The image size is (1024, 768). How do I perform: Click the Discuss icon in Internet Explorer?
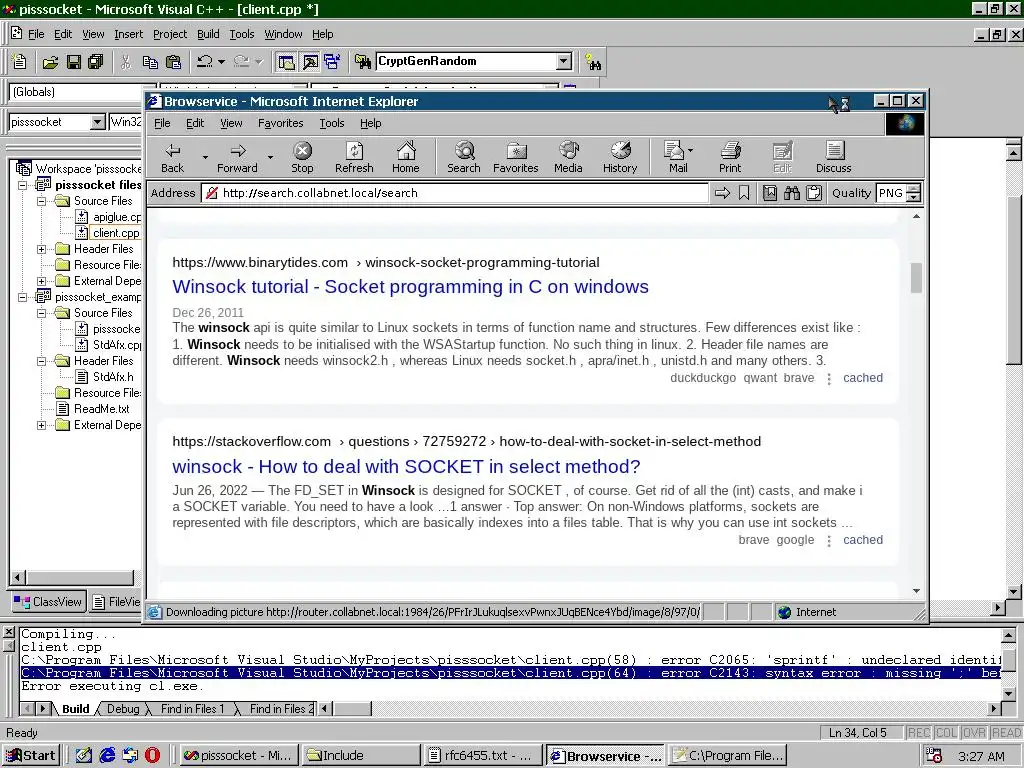pyautogui.click(x=834, y=157)
